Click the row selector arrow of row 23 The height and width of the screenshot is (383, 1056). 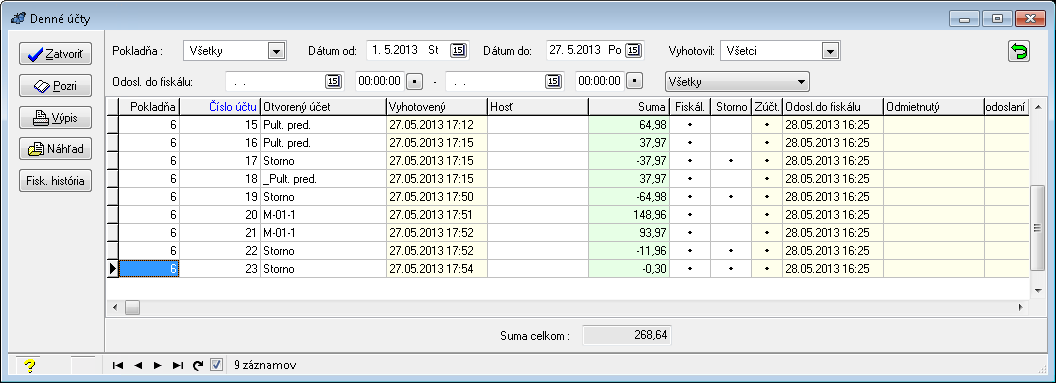112,269
